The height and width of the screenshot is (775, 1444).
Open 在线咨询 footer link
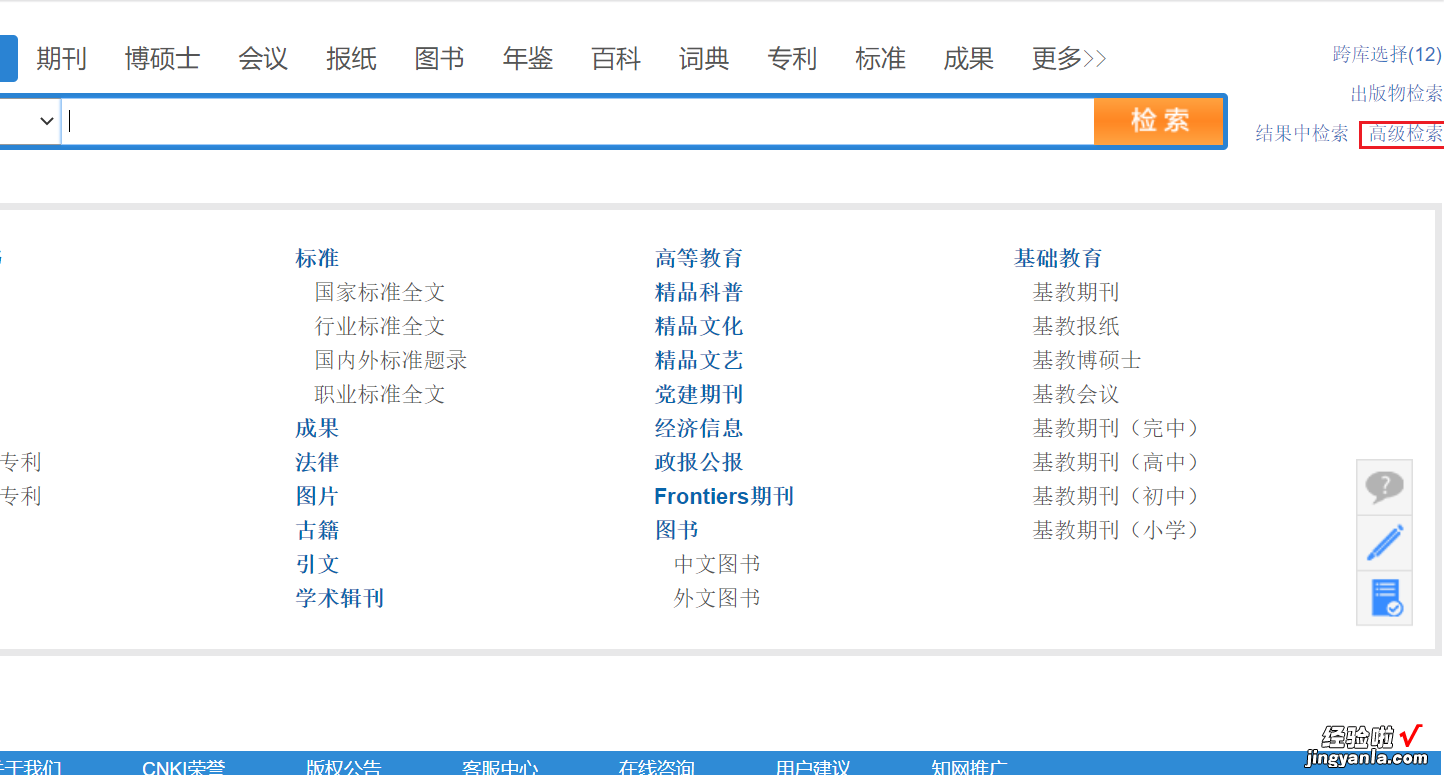(657, 767)
